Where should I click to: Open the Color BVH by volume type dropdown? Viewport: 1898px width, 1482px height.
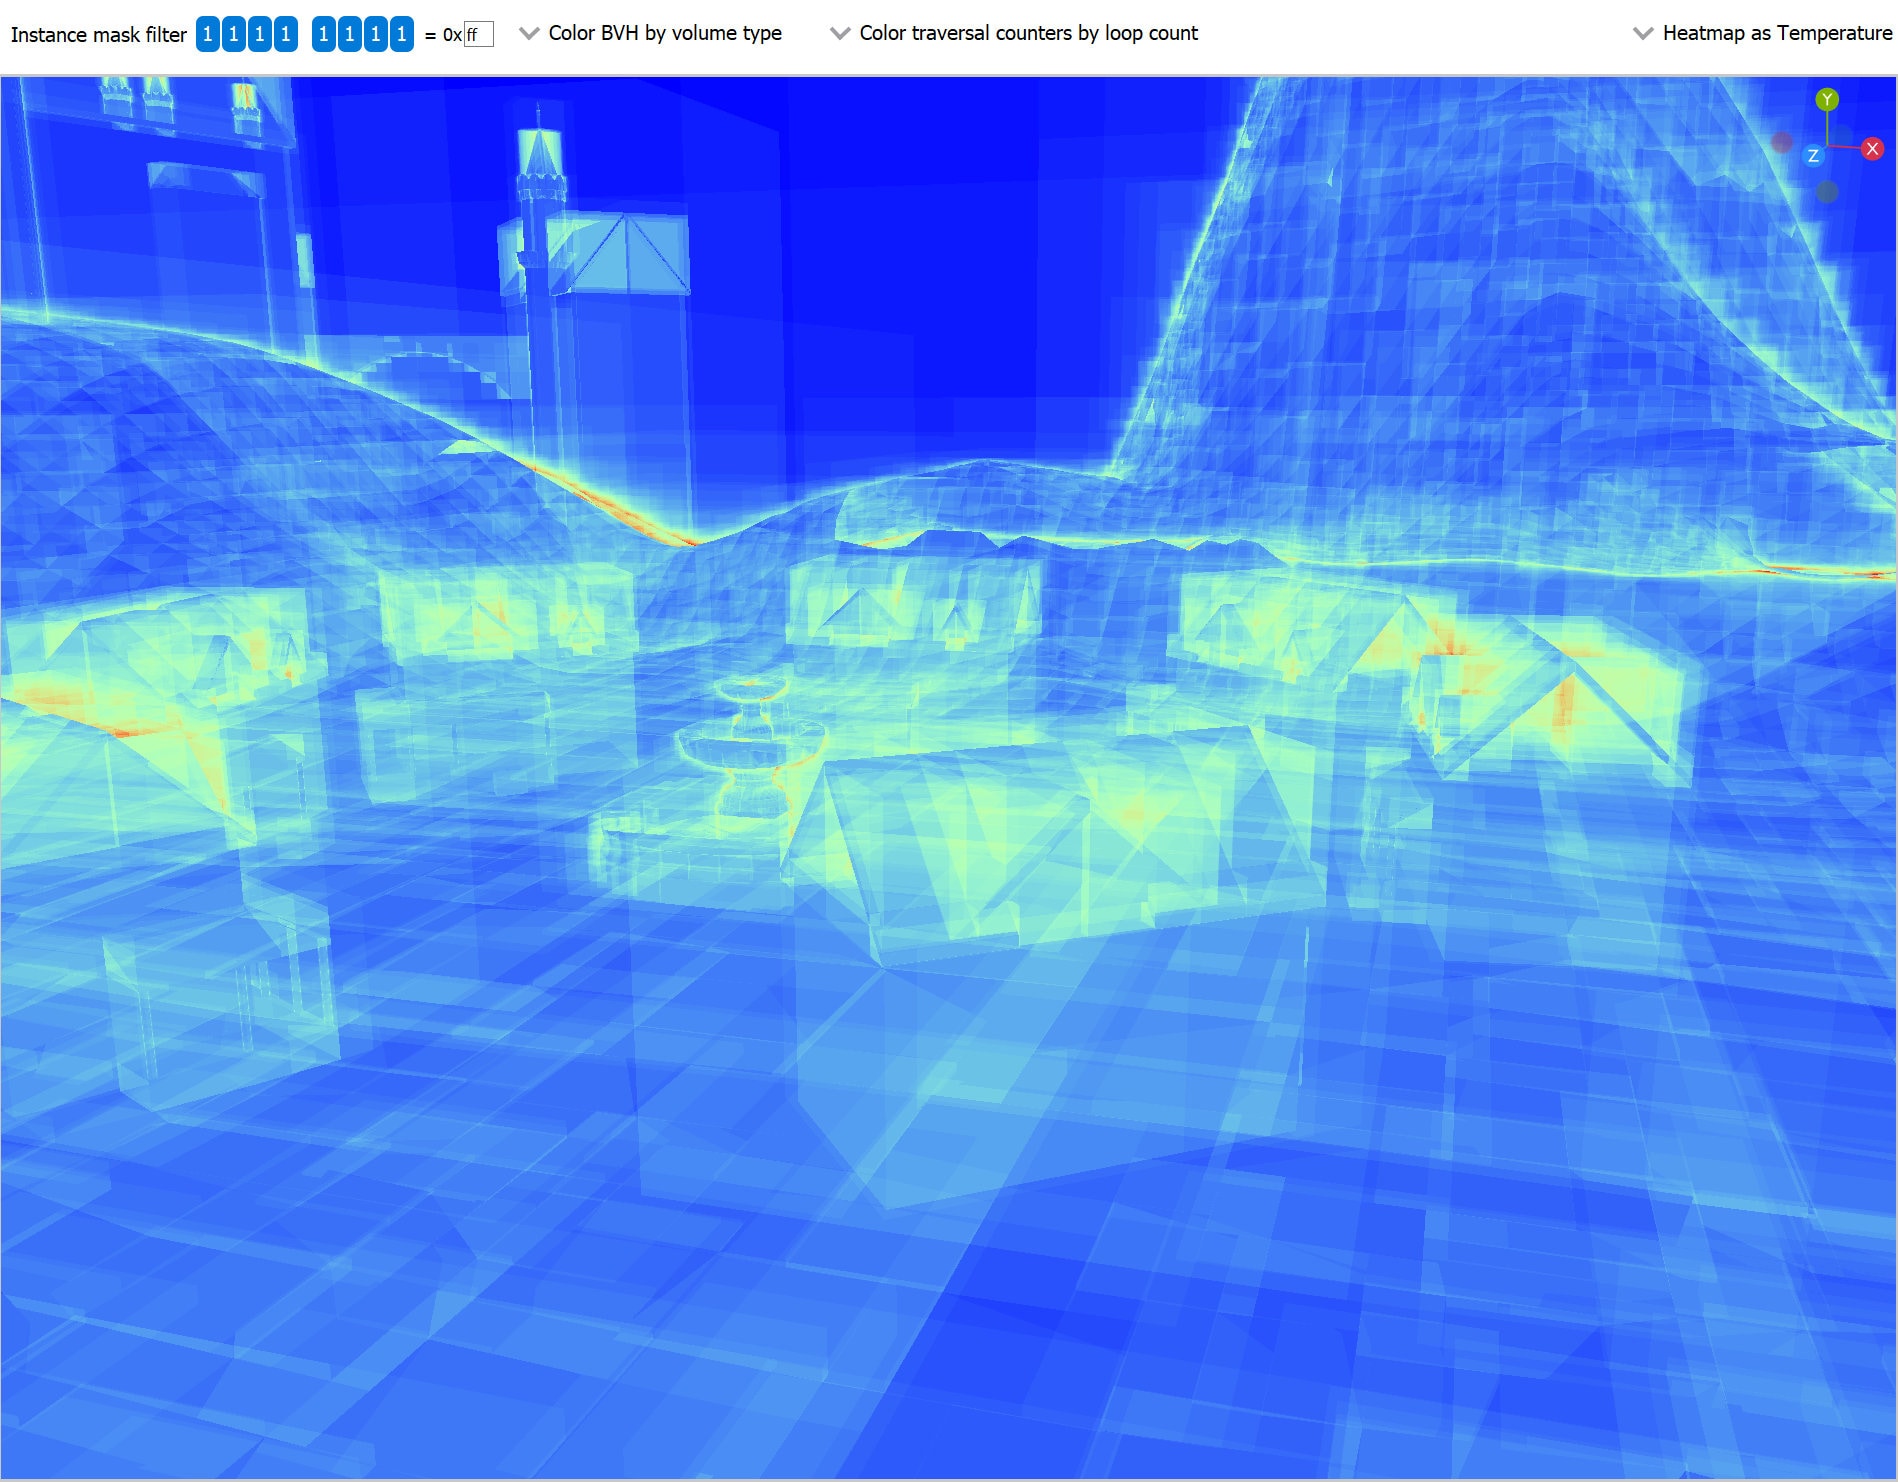point(651,33)
